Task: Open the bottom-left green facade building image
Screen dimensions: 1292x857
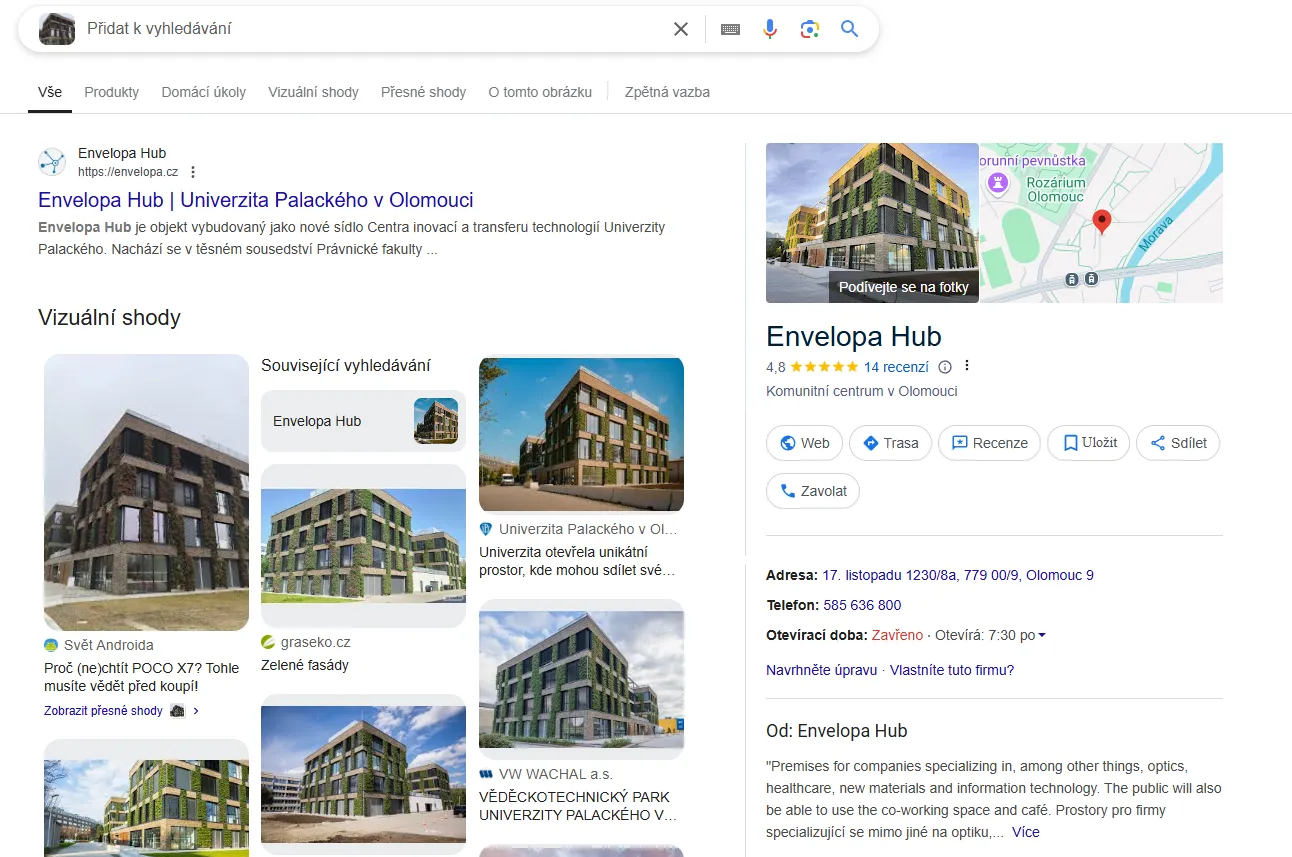Action: (146, 798)
